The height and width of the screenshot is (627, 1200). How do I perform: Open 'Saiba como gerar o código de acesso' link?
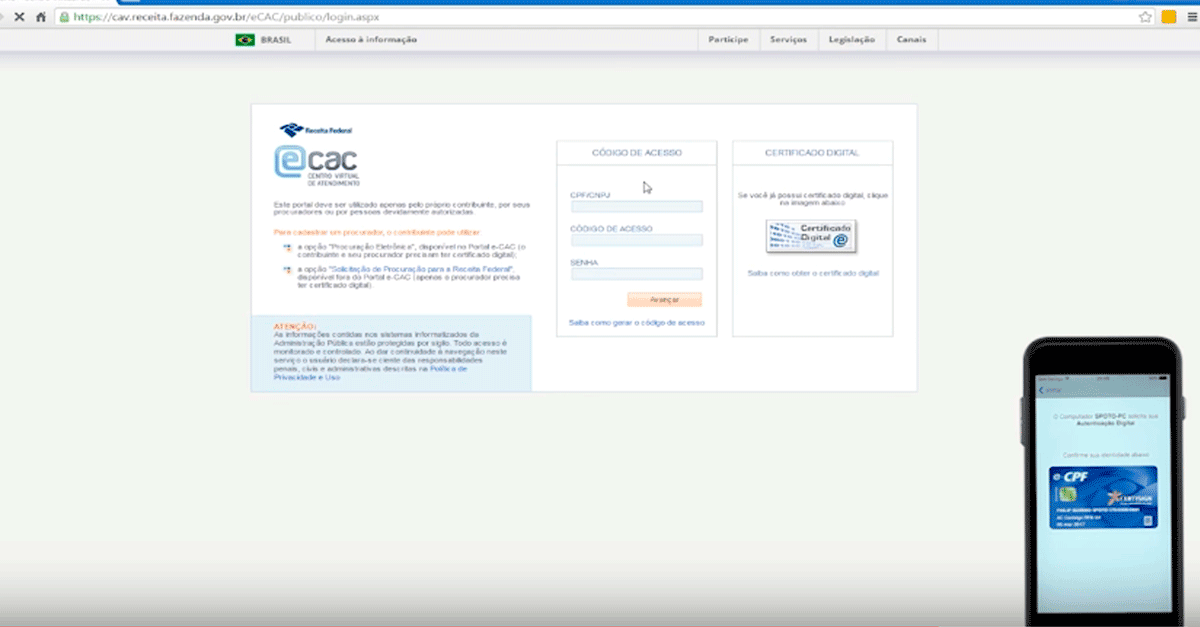pos(637,323)
